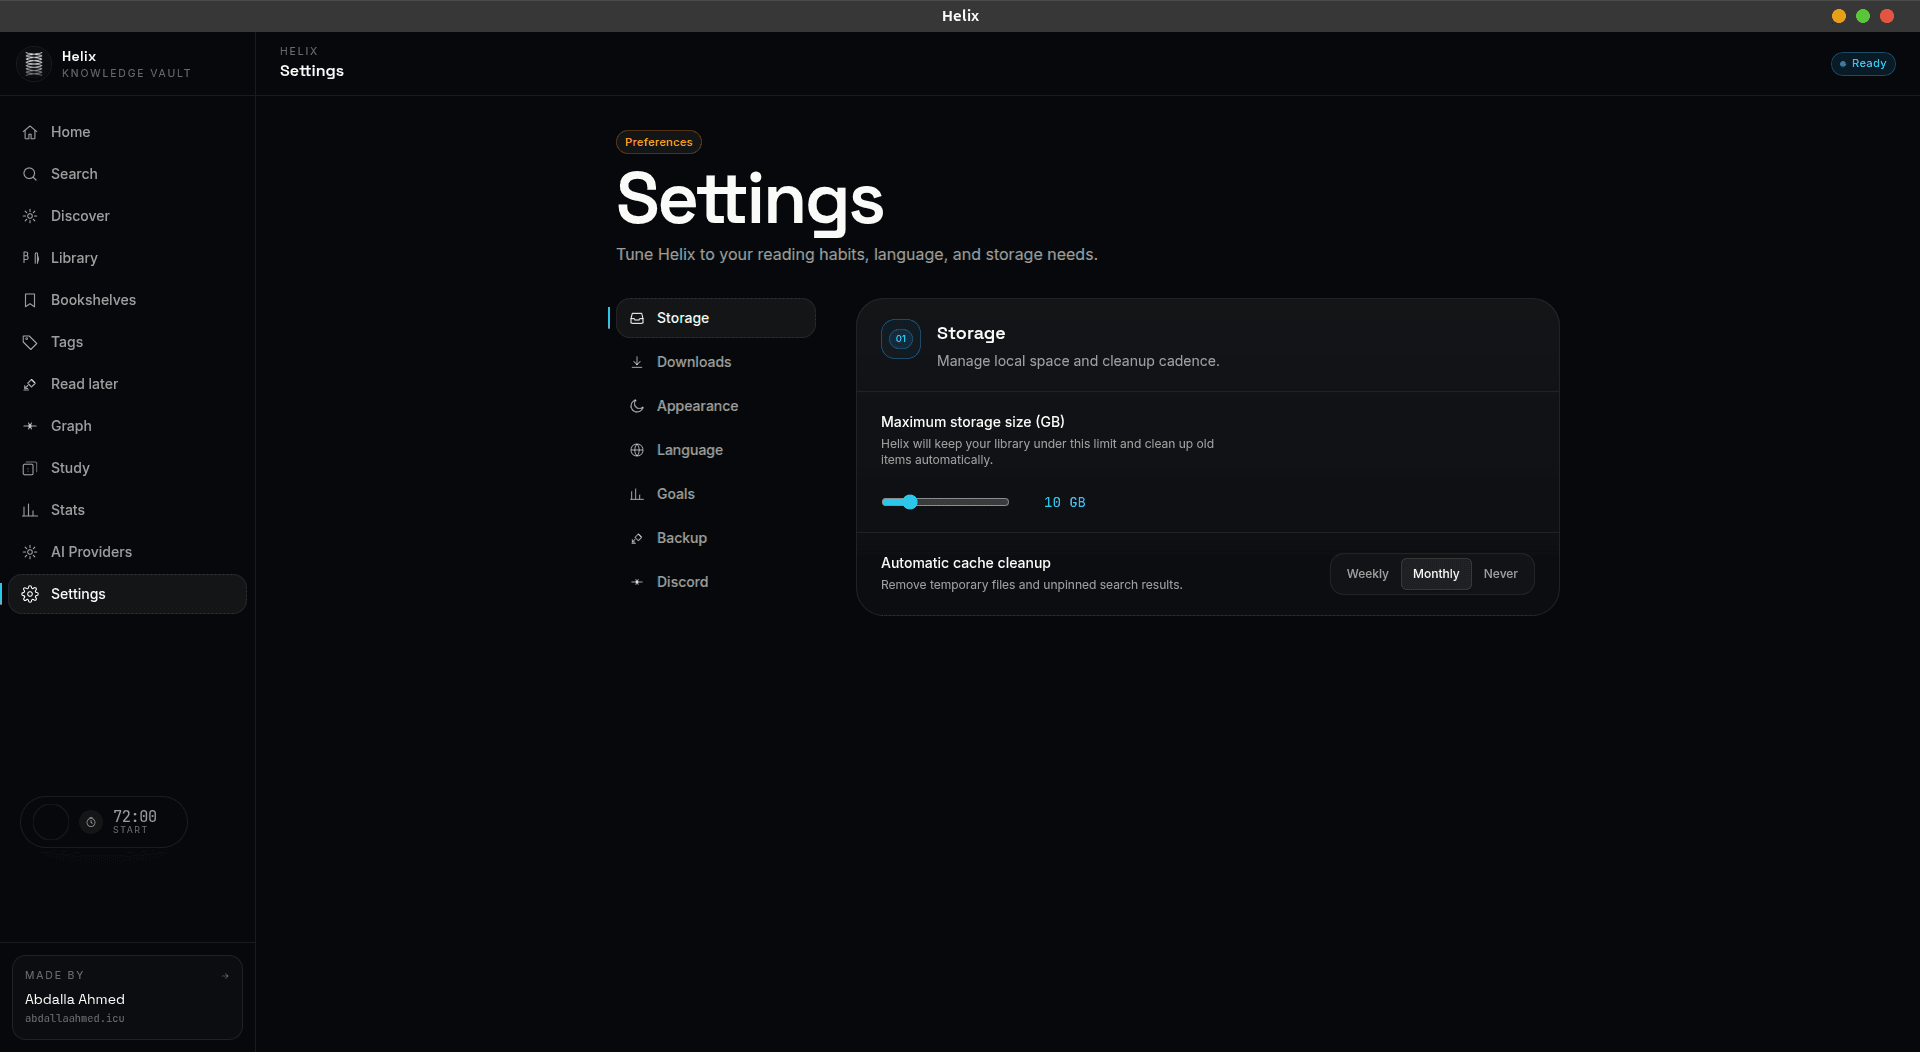The image size is (1920, 1052).
Task: Switch to Goals settings tab
Action: pyautogui.click(x=716, y=494)
